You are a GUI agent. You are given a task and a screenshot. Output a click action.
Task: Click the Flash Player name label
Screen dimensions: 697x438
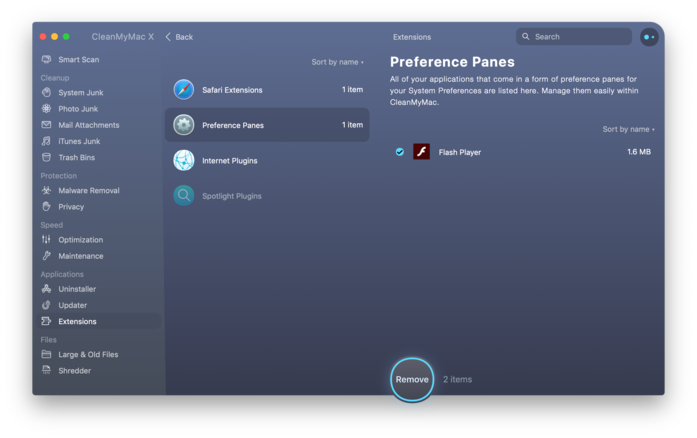[460, 152]
